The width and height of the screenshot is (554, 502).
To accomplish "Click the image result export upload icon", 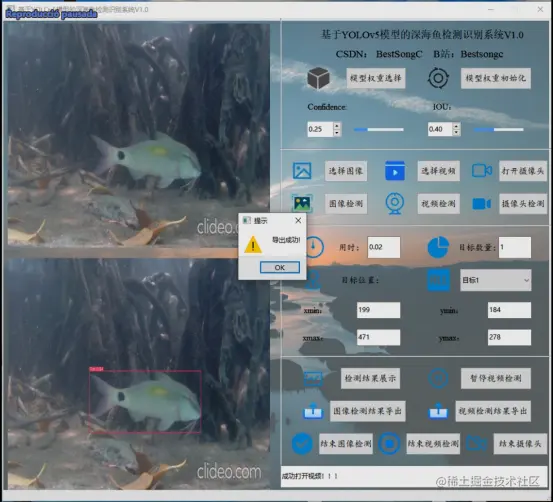I will [x=313, y=411].
